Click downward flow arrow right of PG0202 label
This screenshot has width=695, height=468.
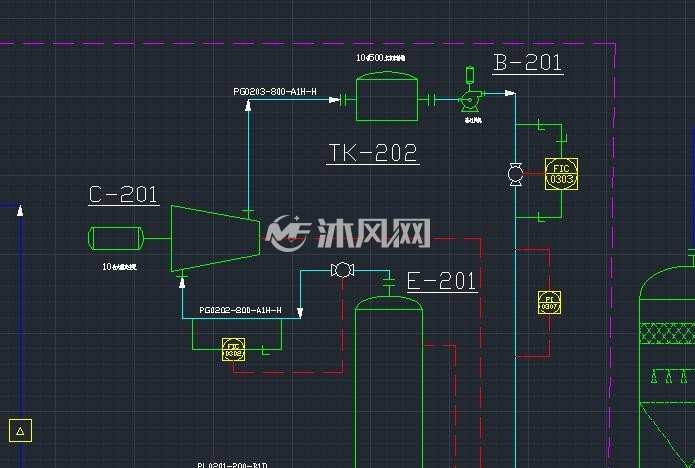300,313
